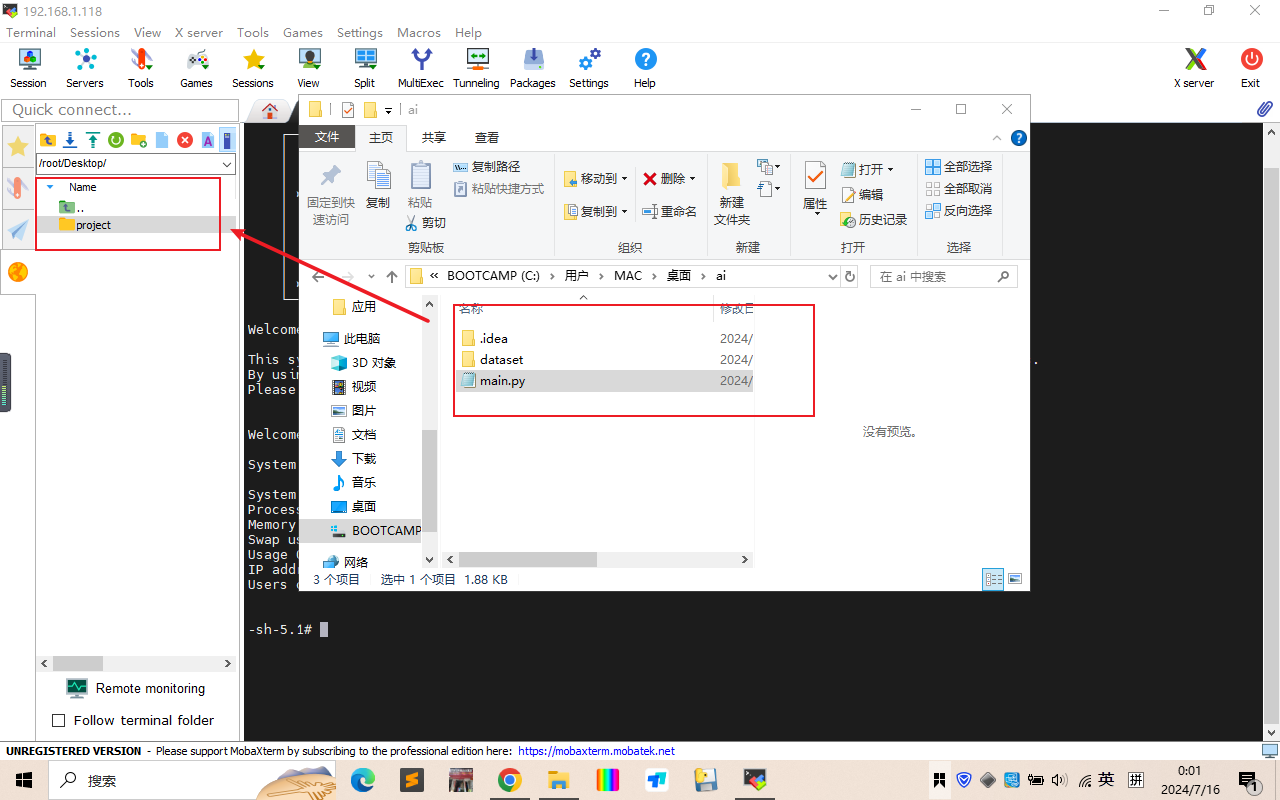The width and height of the screenshot is (1280, 800).
Task: Click the Download selected files icon
Action: pos(70,140)
